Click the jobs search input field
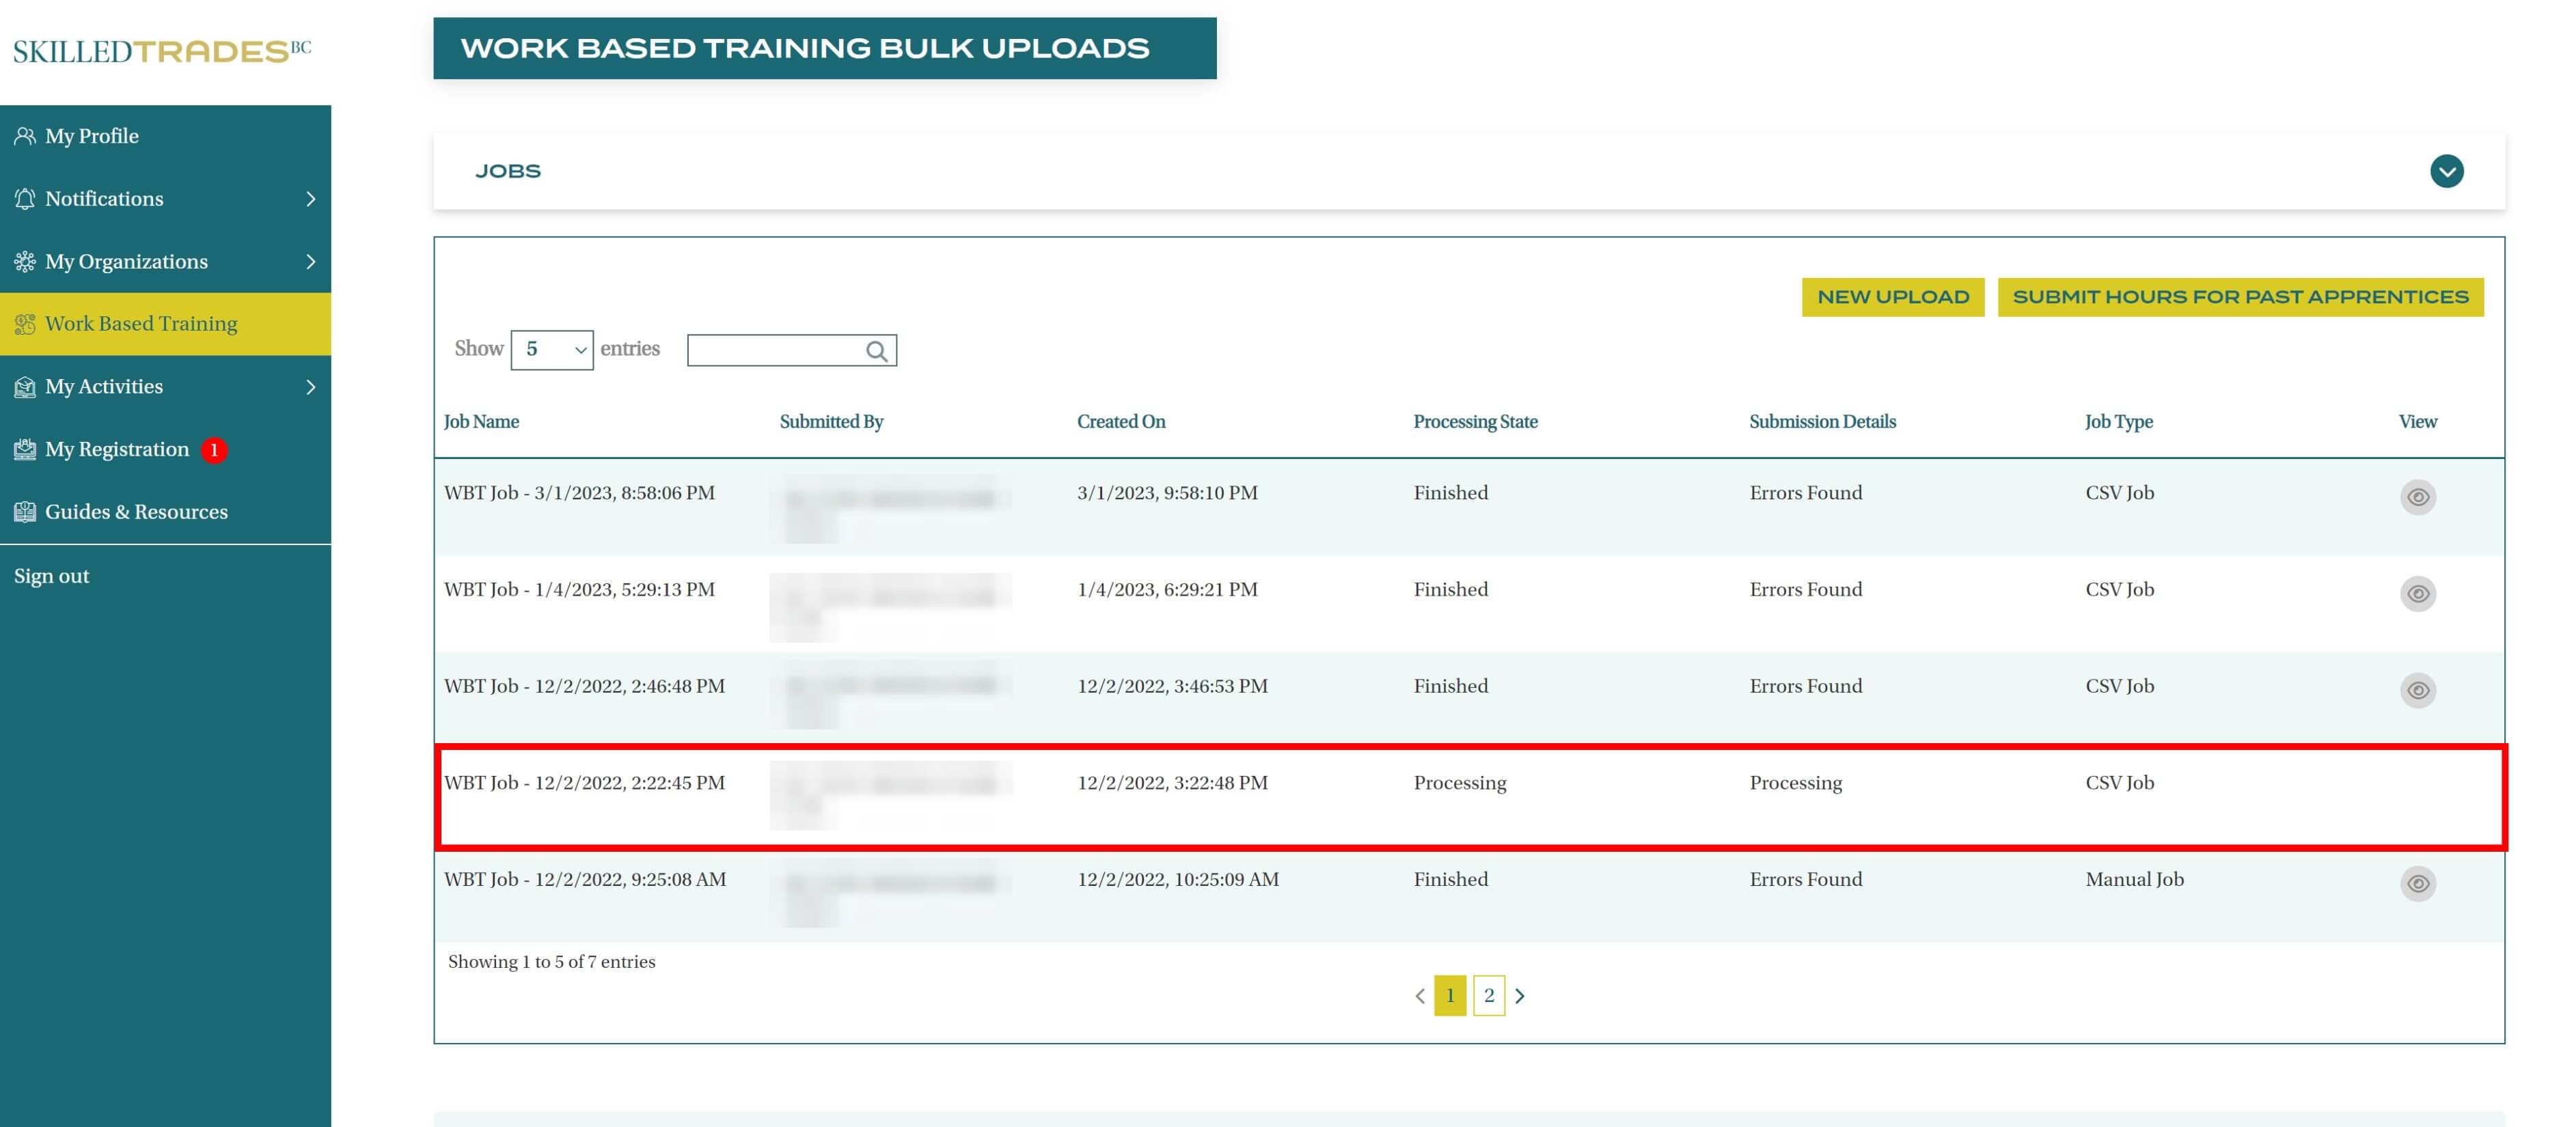2576x1127 pixels. (x=775, y=351)
